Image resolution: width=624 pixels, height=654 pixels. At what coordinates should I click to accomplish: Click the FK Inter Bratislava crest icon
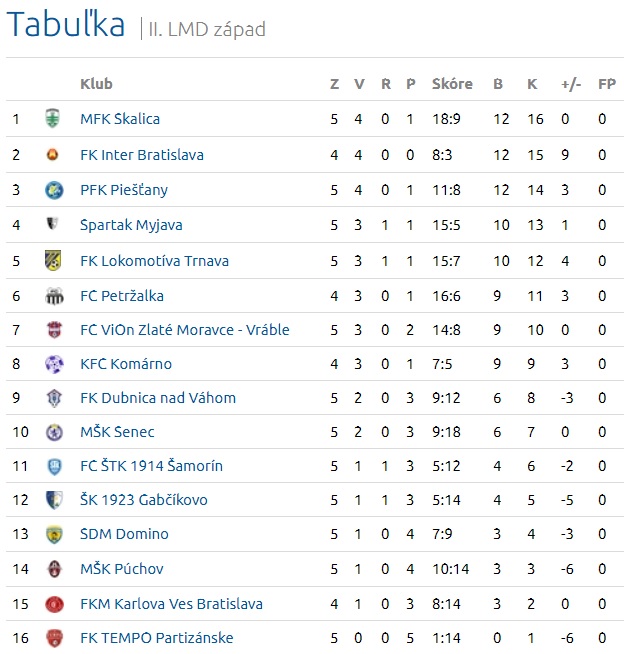point(53,155)
